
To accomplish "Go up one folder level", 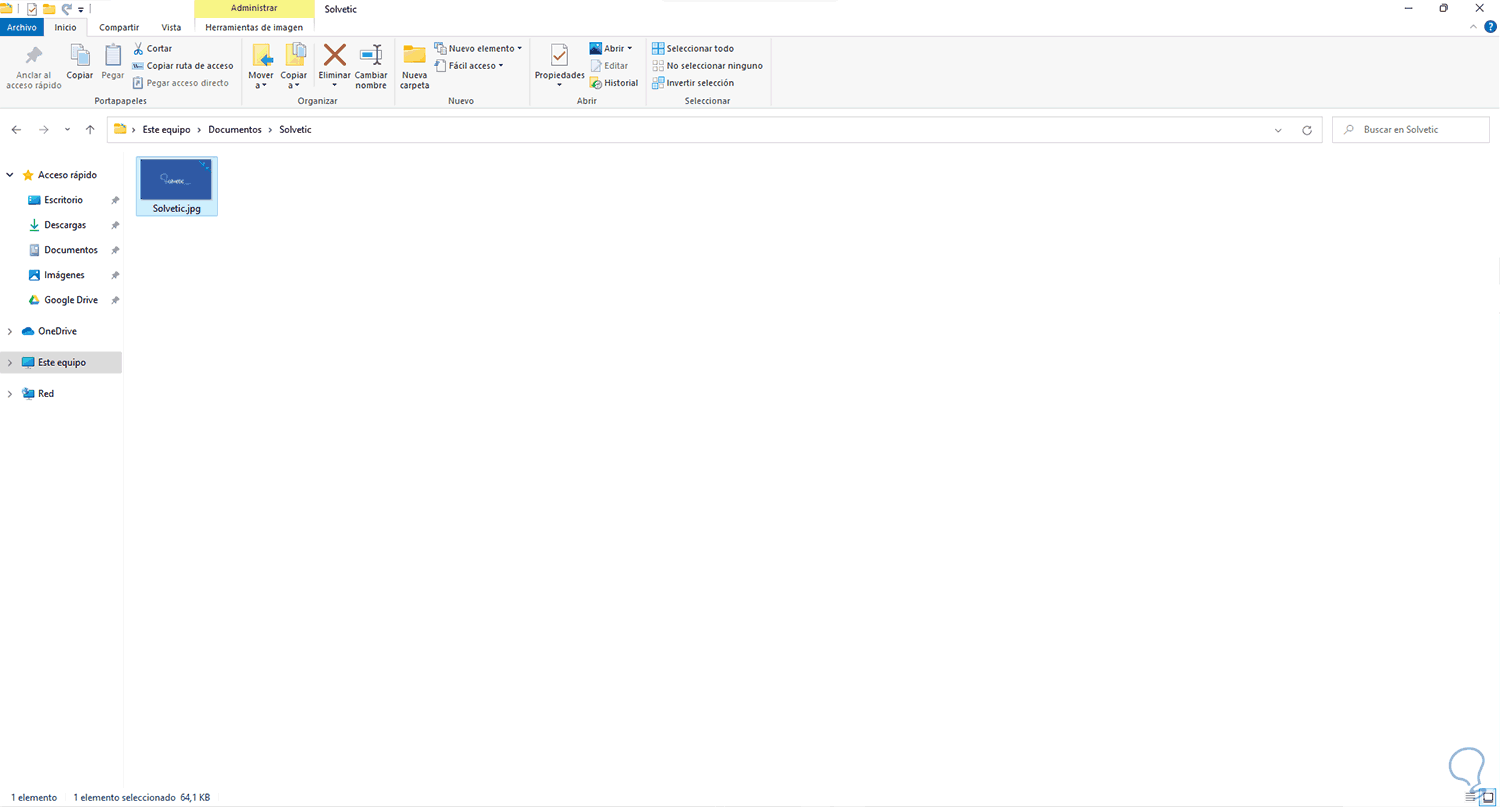I will click(90, 130).
